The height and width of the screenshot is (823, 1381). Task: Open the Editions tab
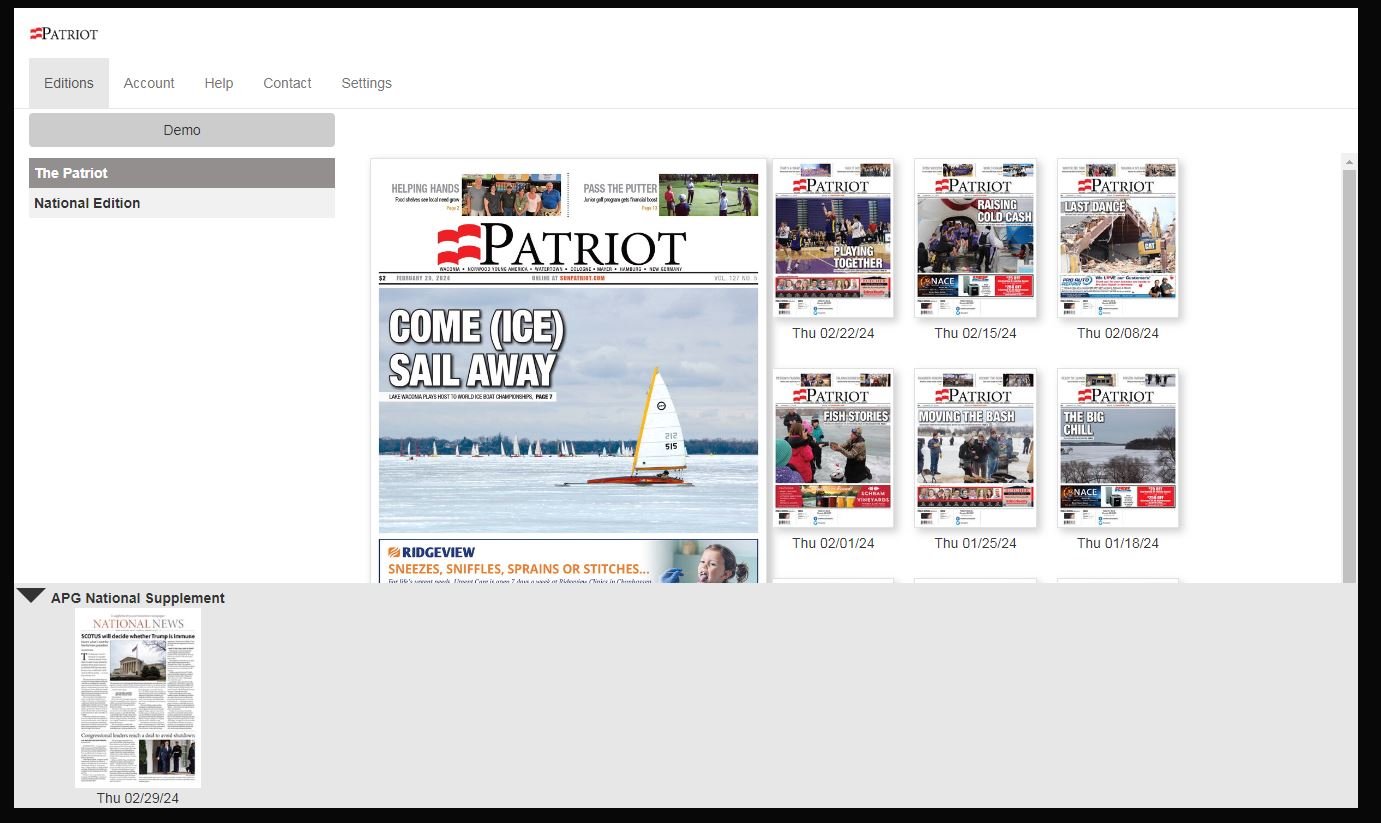click(68, 83)
